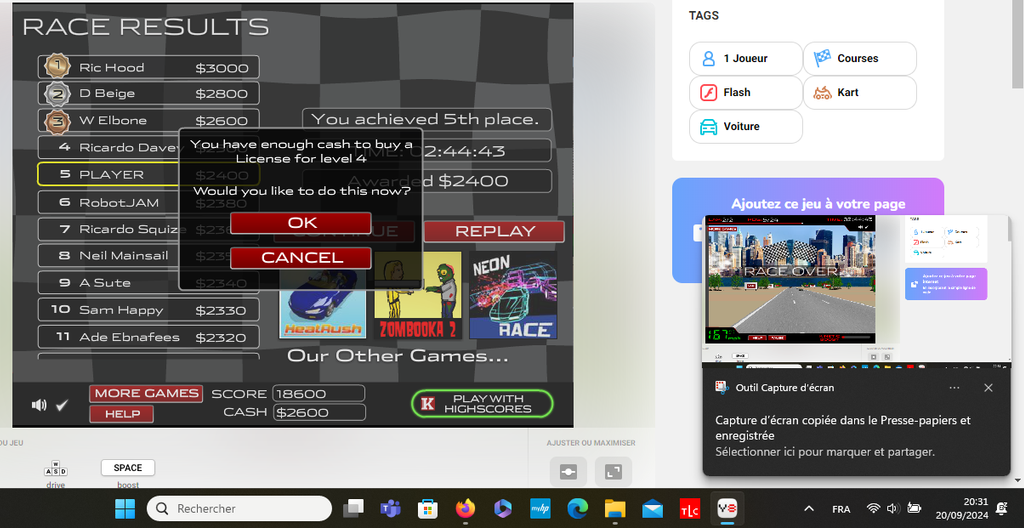Click the maximize game fullscreen icon
Screen dimensions: 1024x528
click(613, 472)
